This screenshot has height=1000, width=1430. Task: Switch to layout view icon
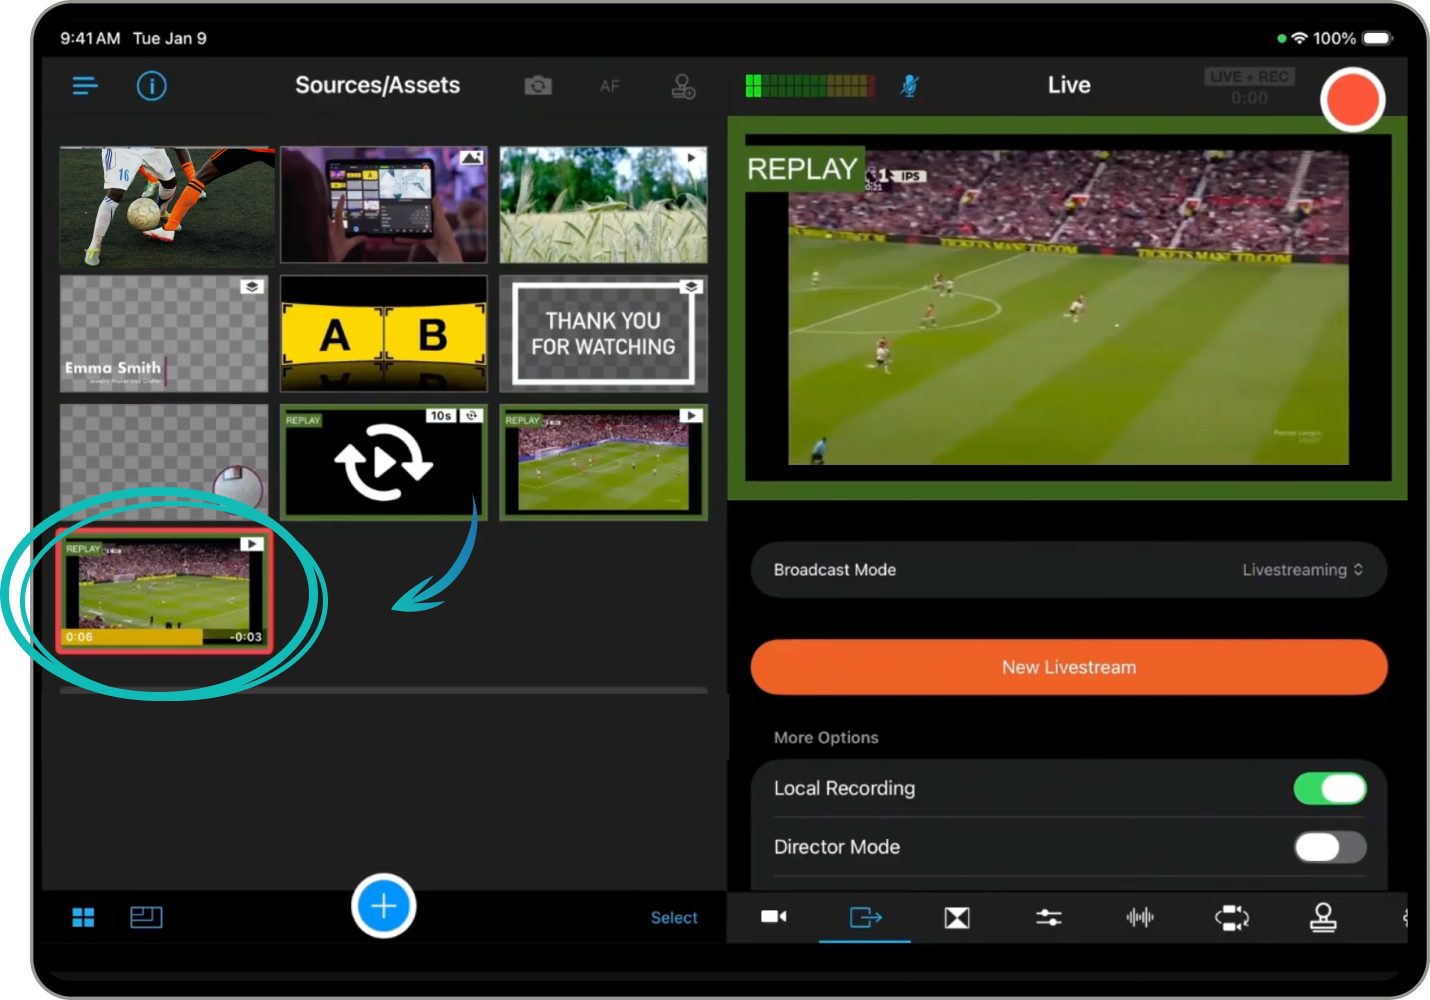pos(146,917)
